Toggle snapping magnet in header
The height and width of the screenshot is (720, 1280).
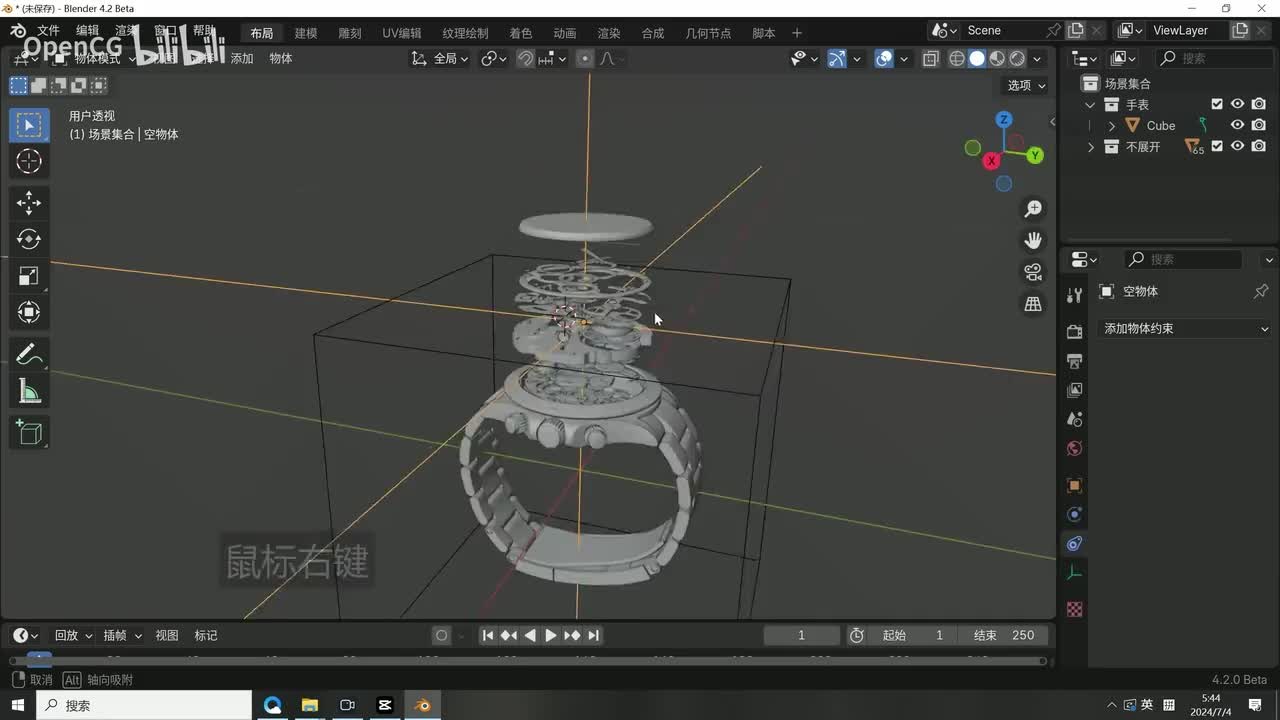tap(526, 59)
